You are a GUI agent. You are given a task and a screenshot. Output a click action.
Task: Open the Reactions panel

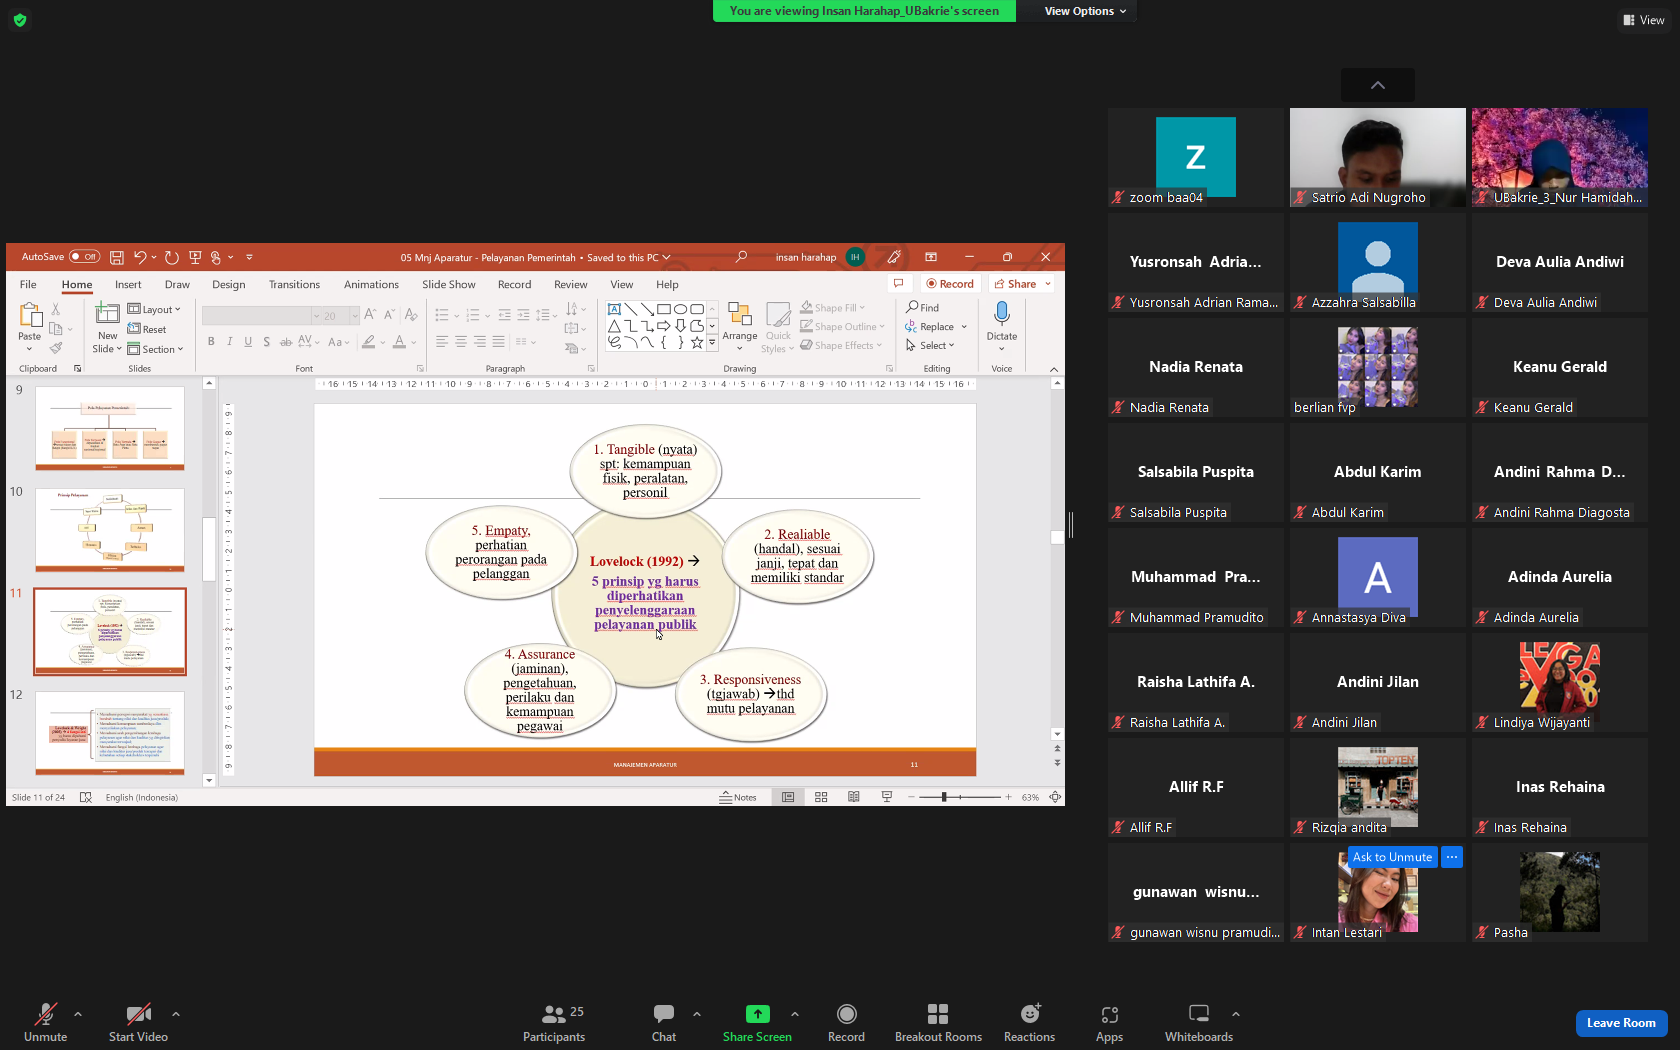click(1029, 1023)
